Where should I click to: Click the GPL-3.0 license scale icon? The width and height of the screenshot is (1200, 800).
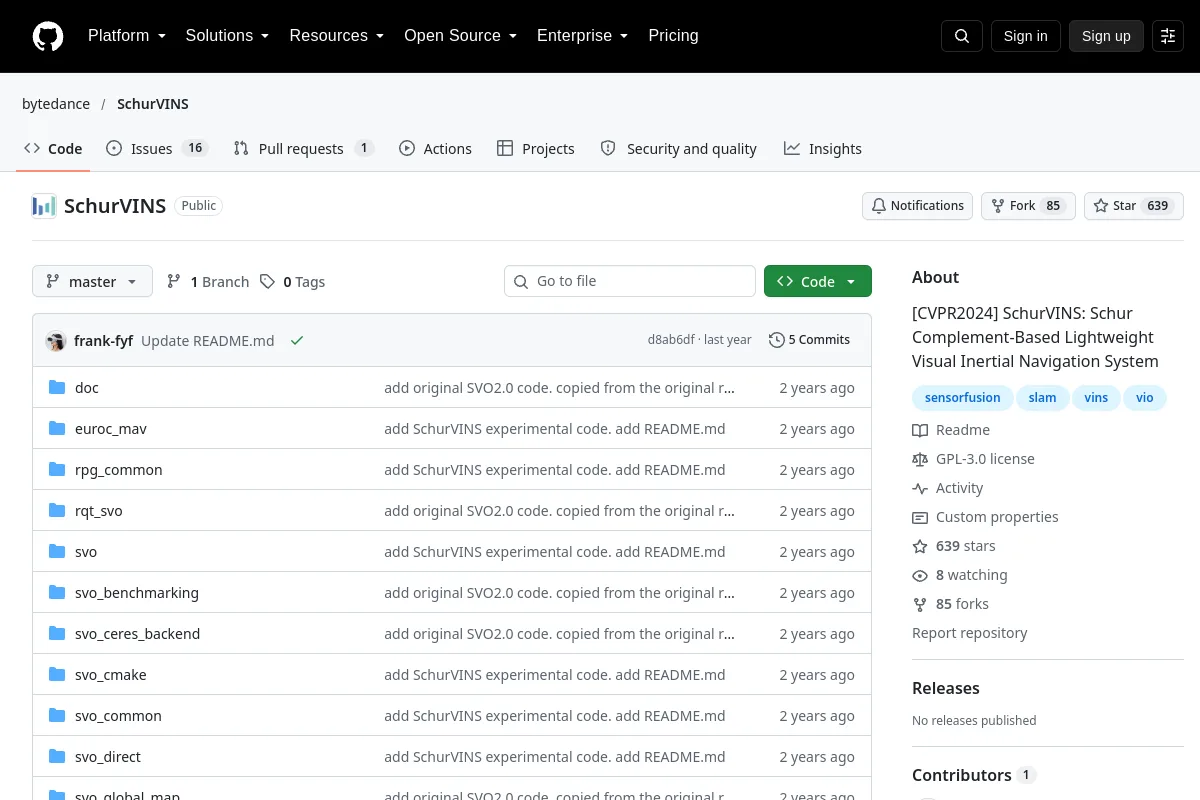920,459
